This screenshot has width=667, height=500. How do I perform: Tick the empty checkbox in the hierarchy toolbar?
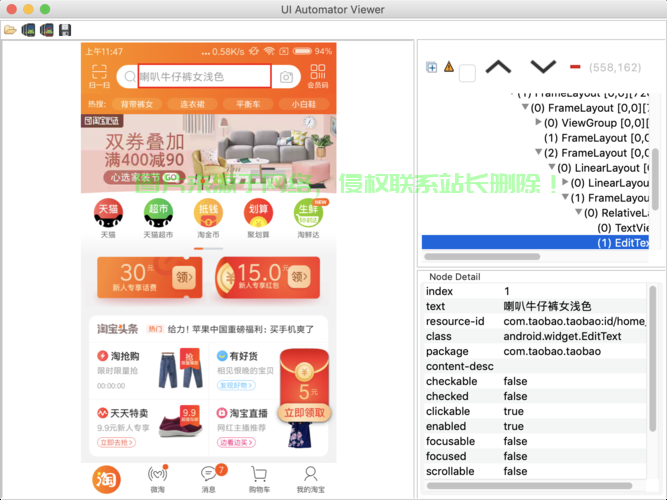coord(467,73)
